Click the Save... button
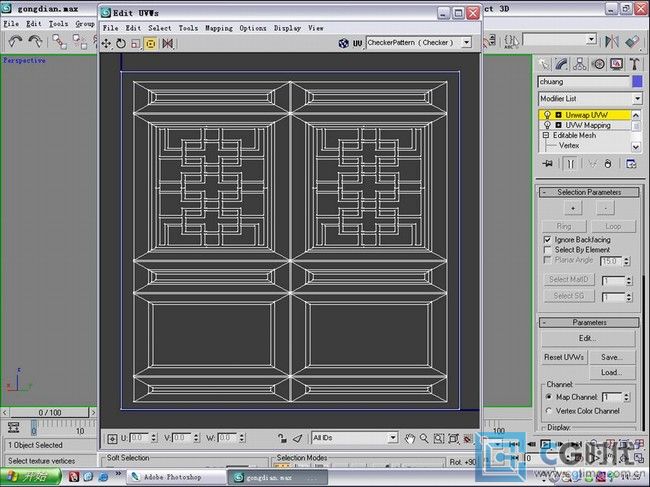The image size is (650, 487). pyautogui.click(x=612, y=357)
